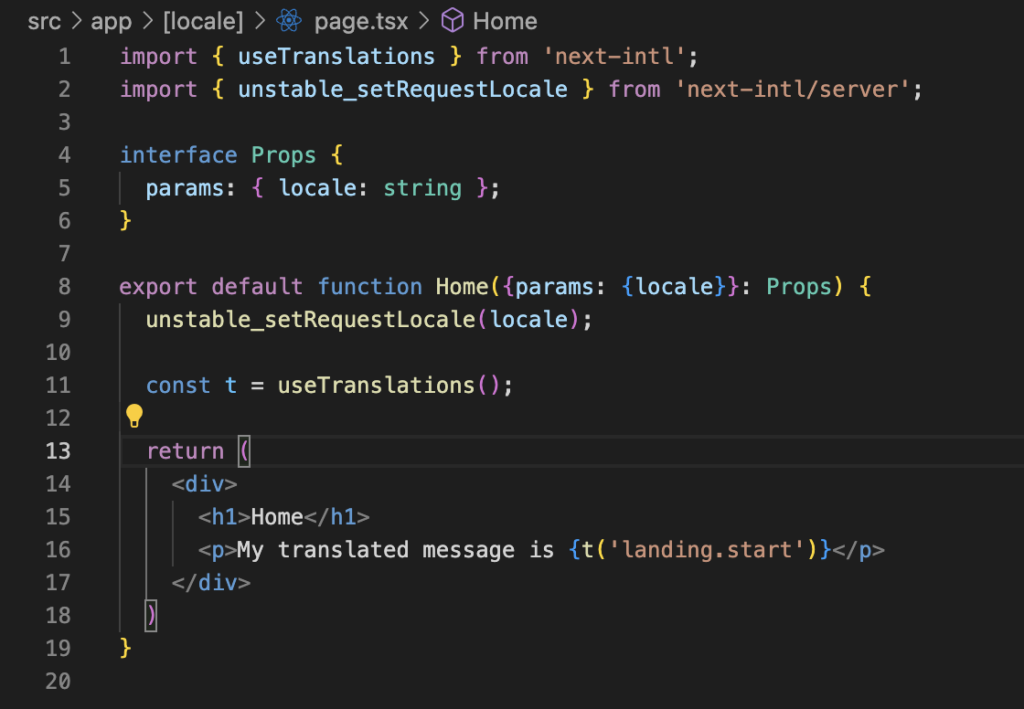This screenshot has width=1024, height=709.
Task: Click the 'landing.start' string on line 16
Action: [706, 550]
